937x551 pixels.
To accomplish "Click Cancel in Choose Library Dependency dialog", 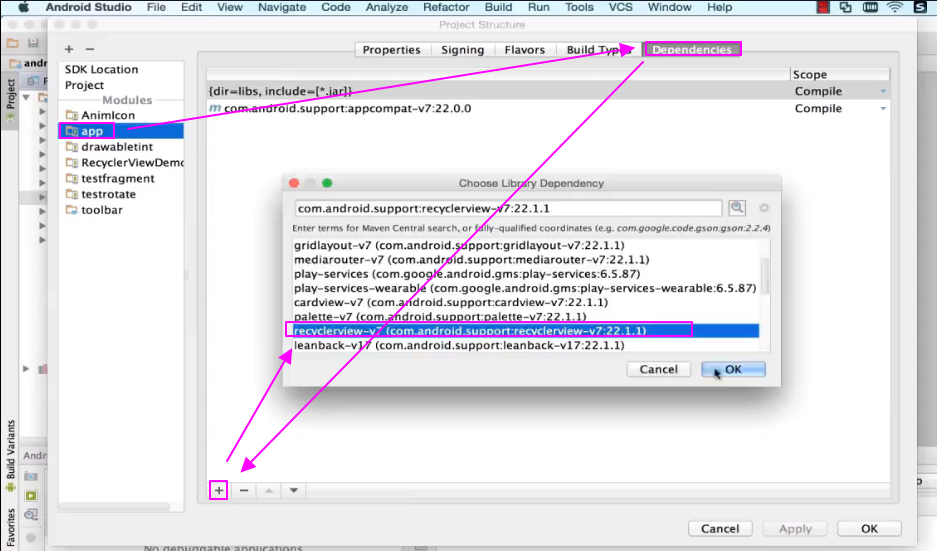I will click(659, 369).
